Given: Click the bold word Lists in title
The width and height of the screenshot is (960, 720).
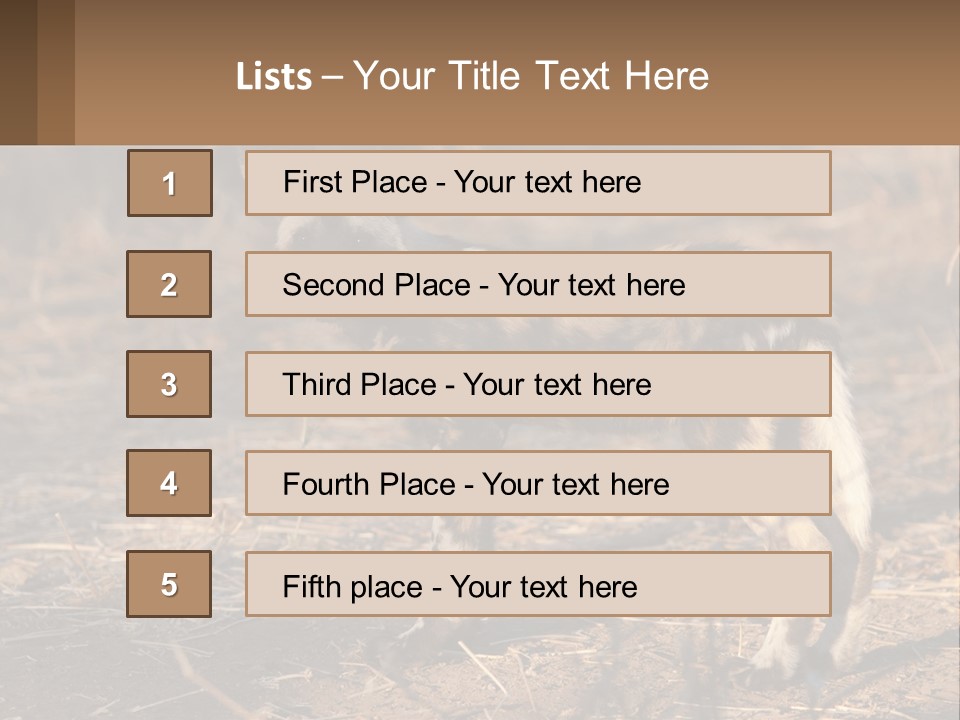Looking at the screenshot, I should click(x=274, y=77).
